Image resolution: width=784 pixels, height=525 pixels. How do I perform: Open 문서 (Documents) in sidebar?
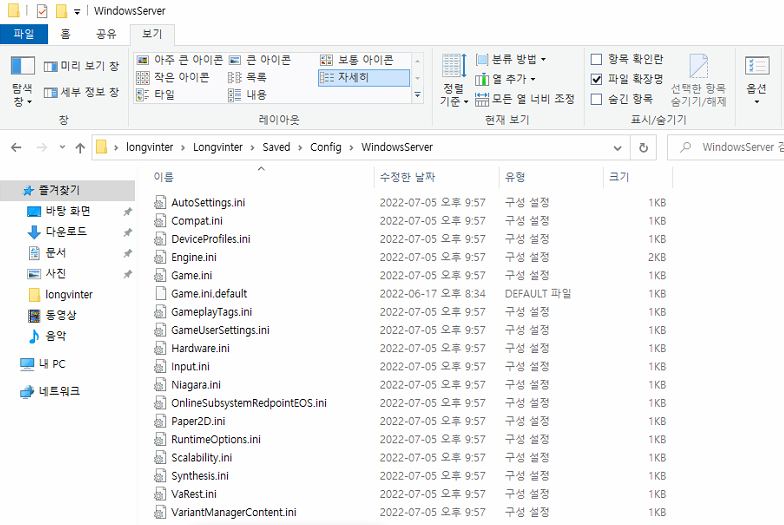tap(56, 252)
